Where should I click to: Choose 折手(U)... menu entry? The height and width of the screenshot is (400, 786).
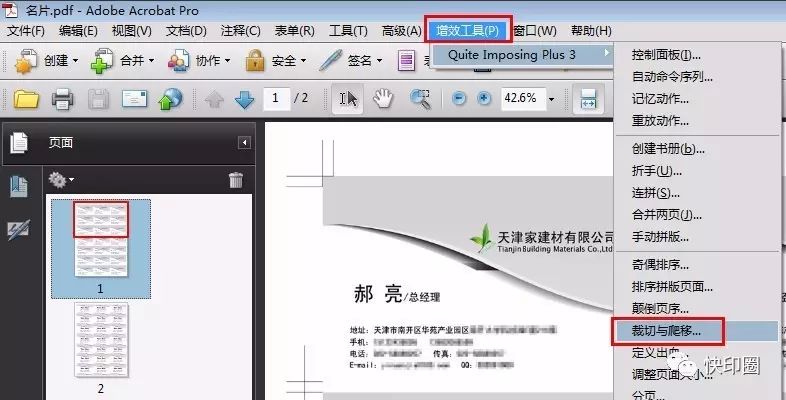tap(657, 171)
